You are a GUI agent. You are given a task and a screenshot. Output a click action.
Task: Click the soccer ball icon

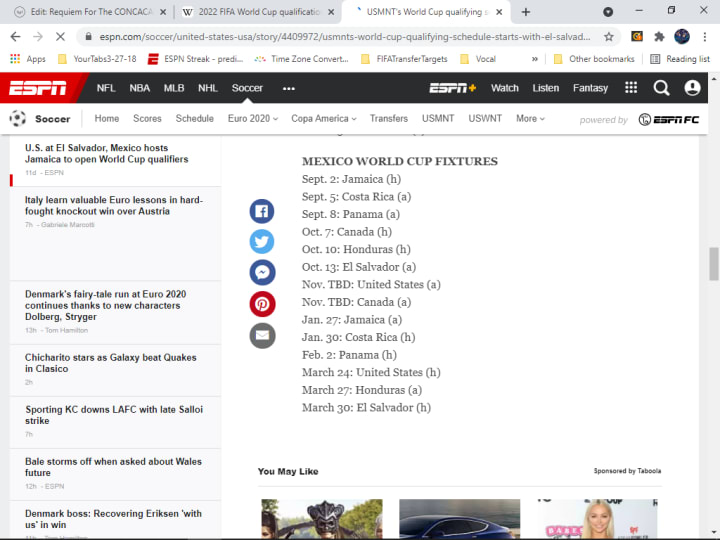tap(18, 118)
